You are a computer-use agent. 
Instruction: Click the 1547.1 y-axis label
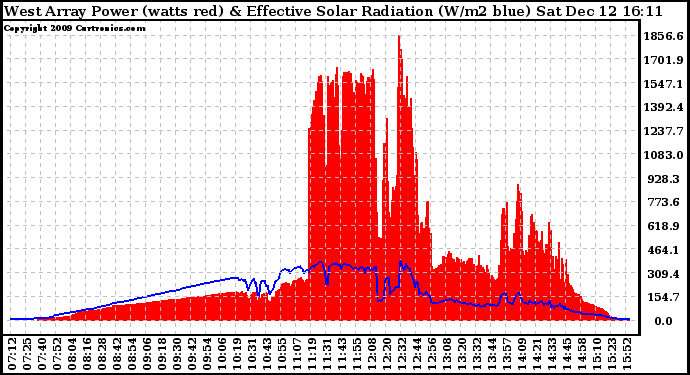click(x=664, y=84)
